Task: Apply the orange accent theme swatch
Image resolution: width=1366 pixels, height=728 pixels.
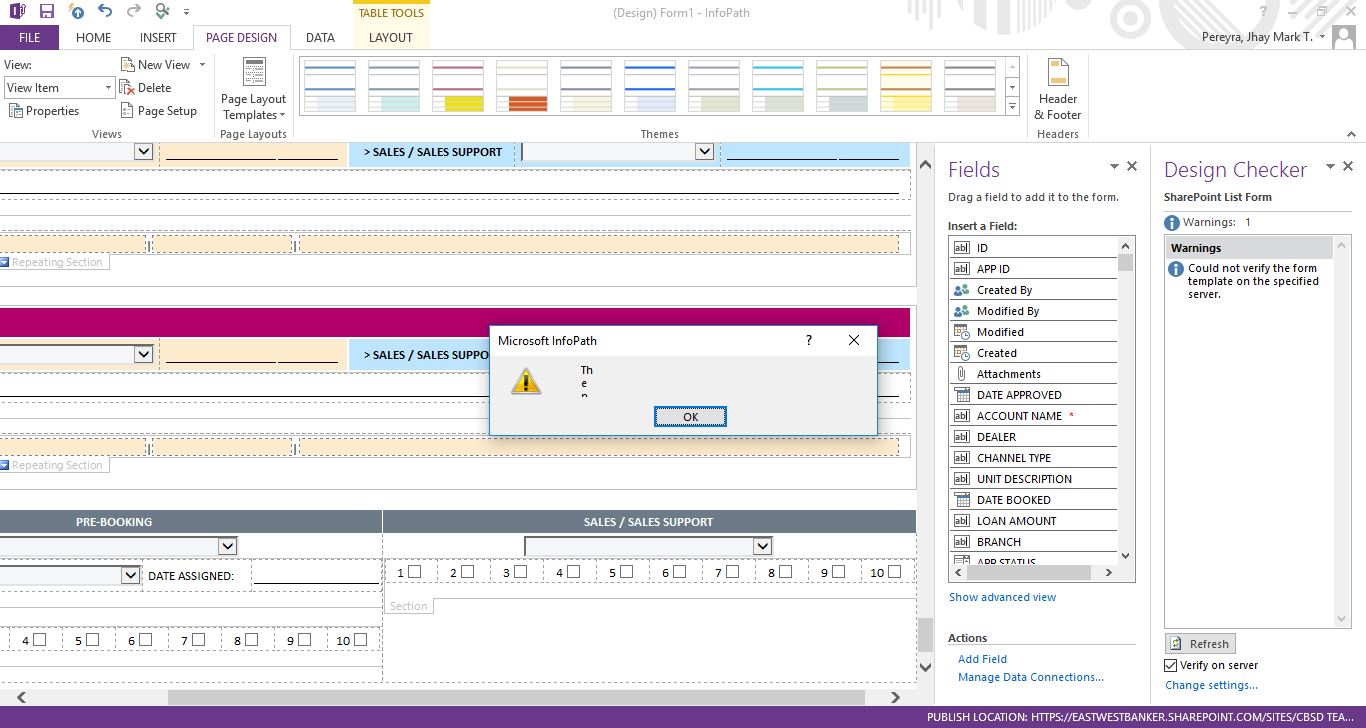Action: tap(521, 86)
